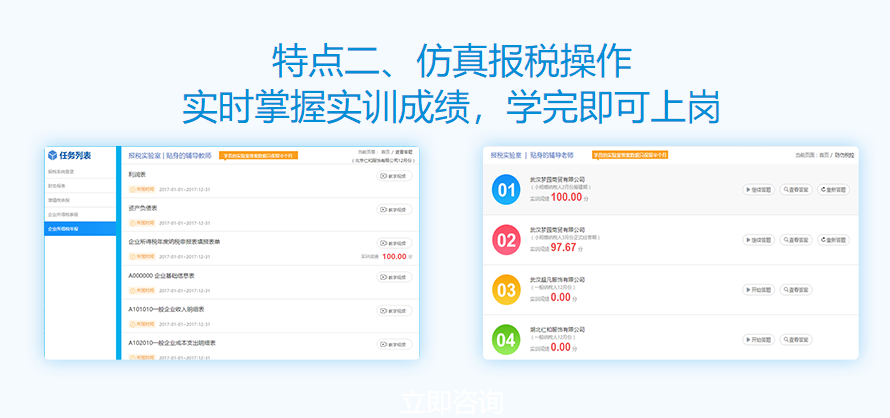Click 重新答题 for company 02

834,240
